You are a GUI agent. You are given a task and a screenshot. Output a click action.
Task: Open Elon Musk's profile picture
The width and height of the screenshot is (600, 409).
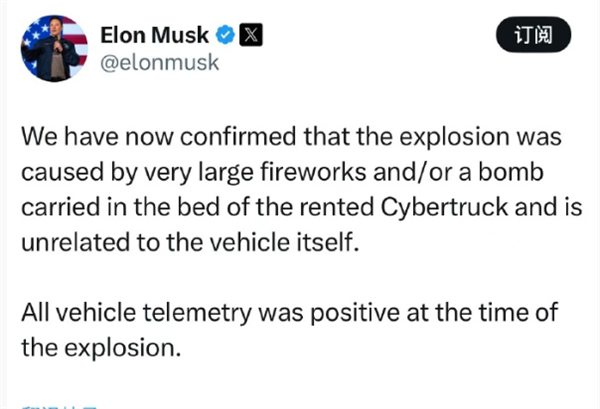[x=52, y=48]
